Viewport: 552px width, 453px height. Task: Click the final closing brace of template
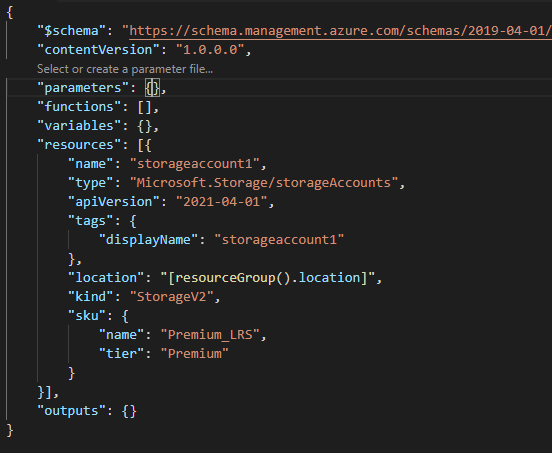click(x=10, y=430)
